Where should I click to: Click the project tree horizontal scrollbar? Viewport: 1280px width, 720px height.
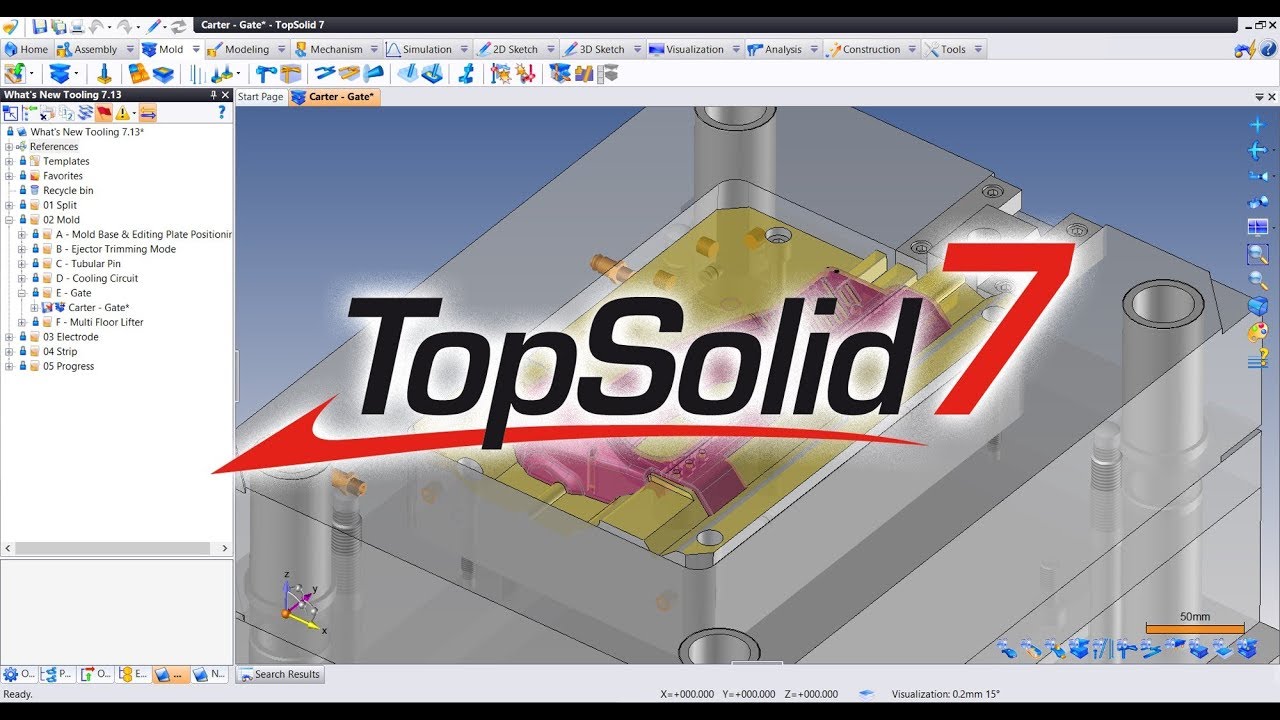coord(112,548)
